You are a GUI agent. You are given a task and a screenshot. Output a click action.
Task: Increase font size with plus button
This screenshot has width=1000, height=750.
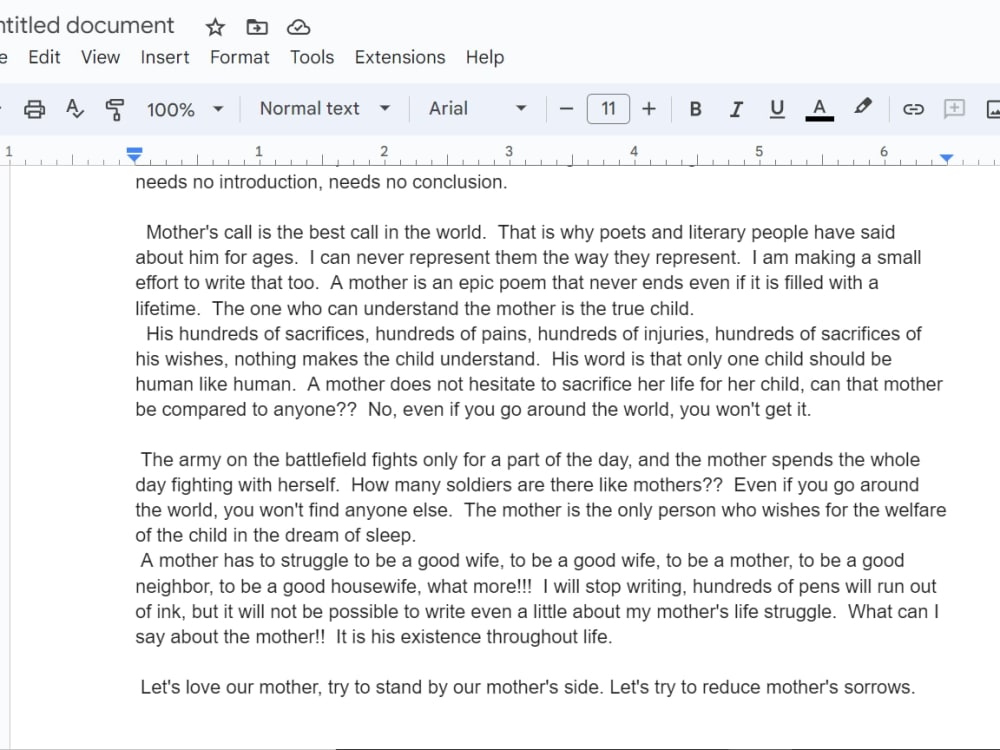click(649, 109)
